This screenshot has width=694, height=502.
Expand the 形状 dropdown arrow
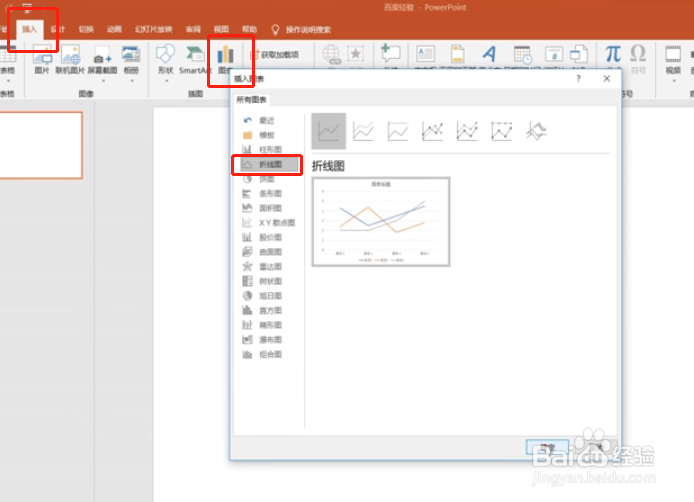(x=166, y=81)
